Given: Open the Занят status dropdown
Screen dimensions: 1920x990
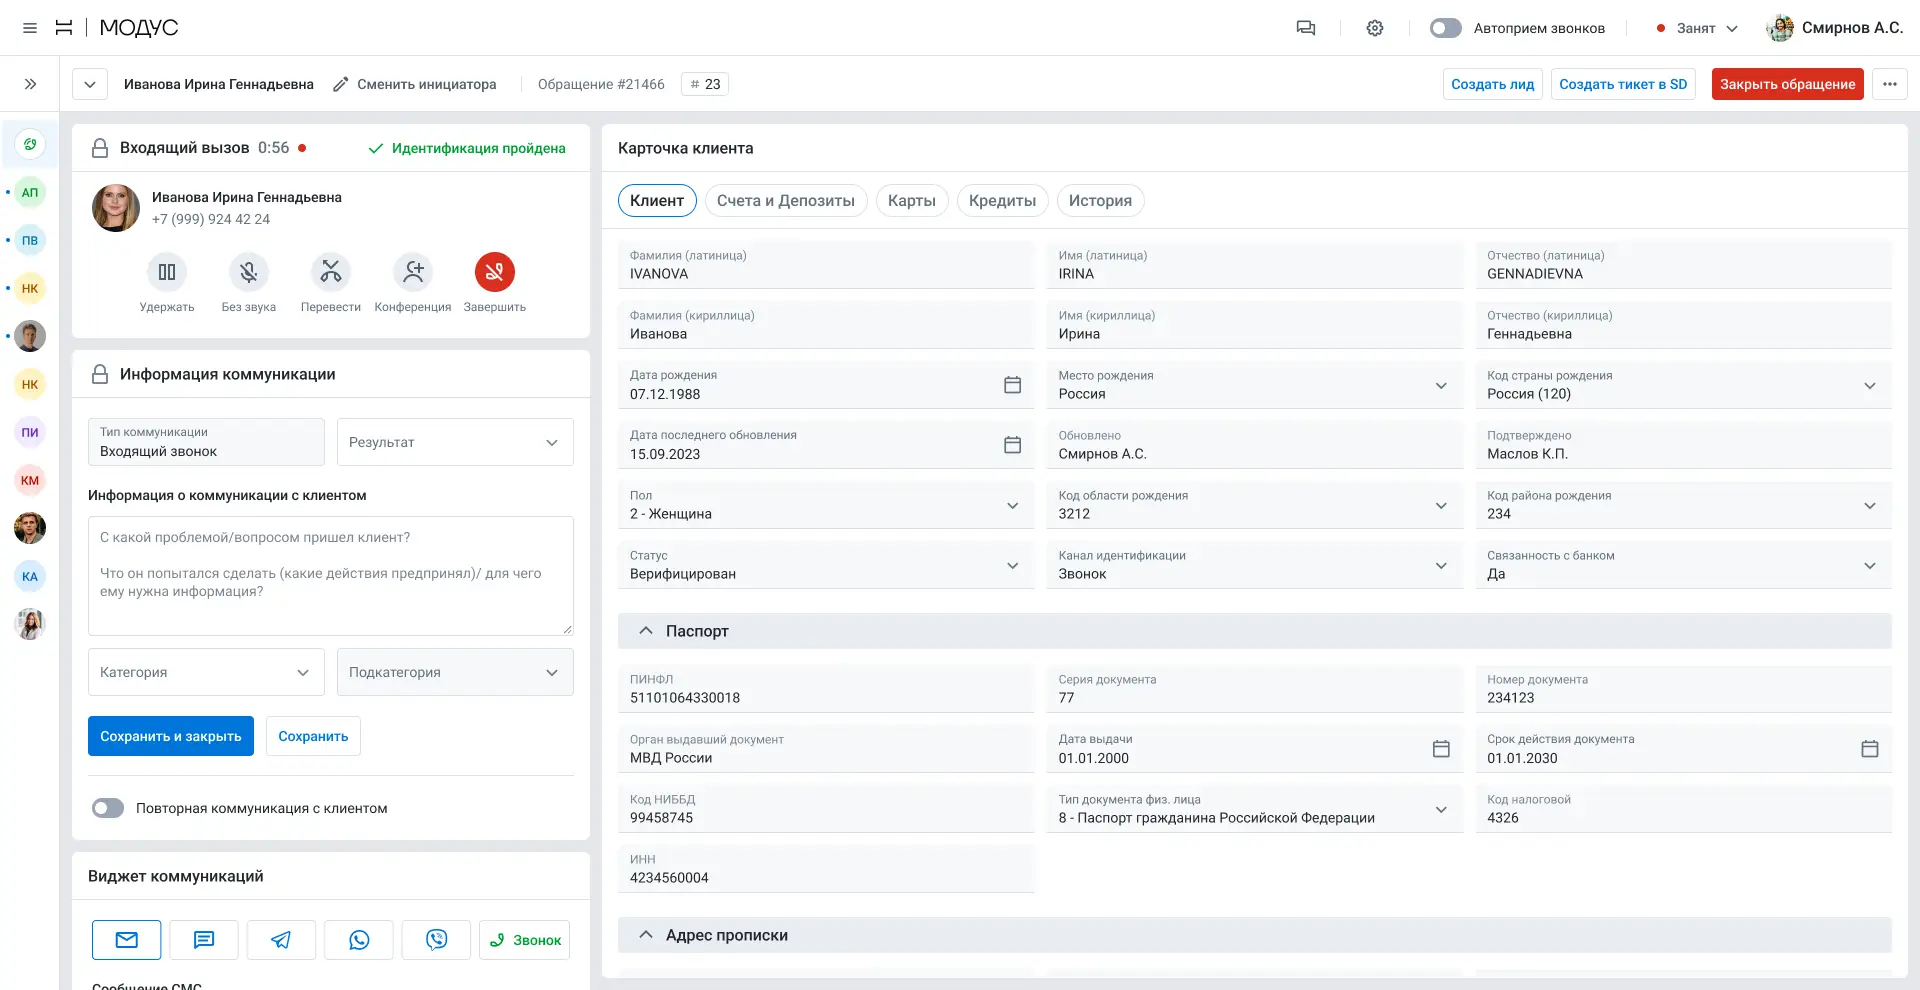Looking at the screenshot, I should (x=1697, y=28).
